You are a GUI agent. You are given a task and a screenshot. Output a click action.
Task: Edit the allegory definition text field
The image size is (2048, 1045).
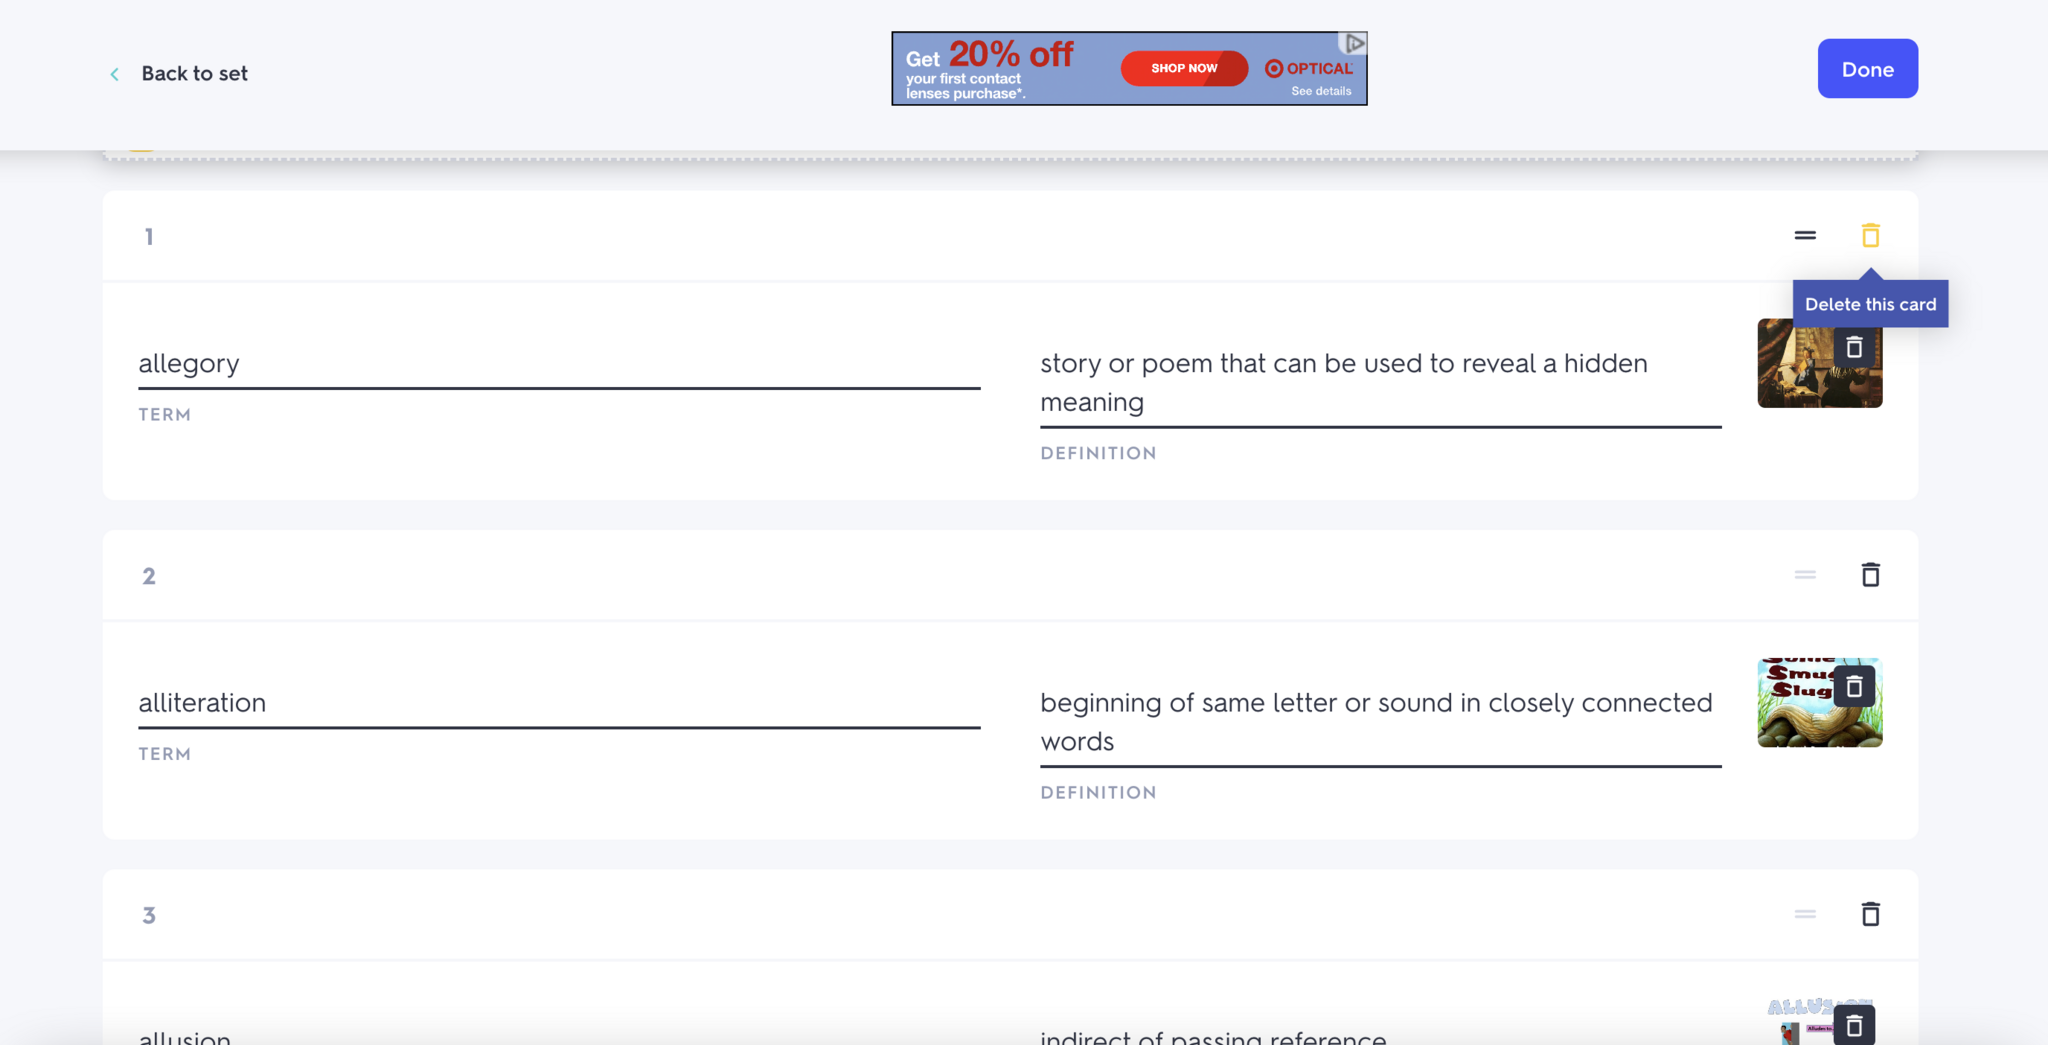point(1380,382)
